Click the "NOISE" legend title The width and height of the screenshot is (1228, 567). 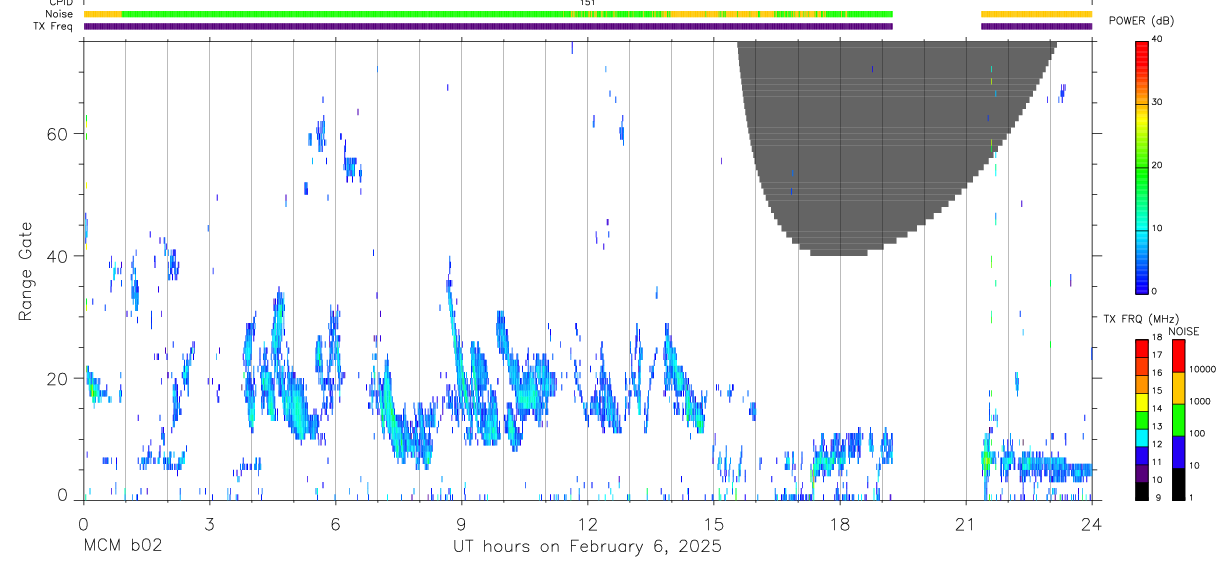tap(1183, 331)
